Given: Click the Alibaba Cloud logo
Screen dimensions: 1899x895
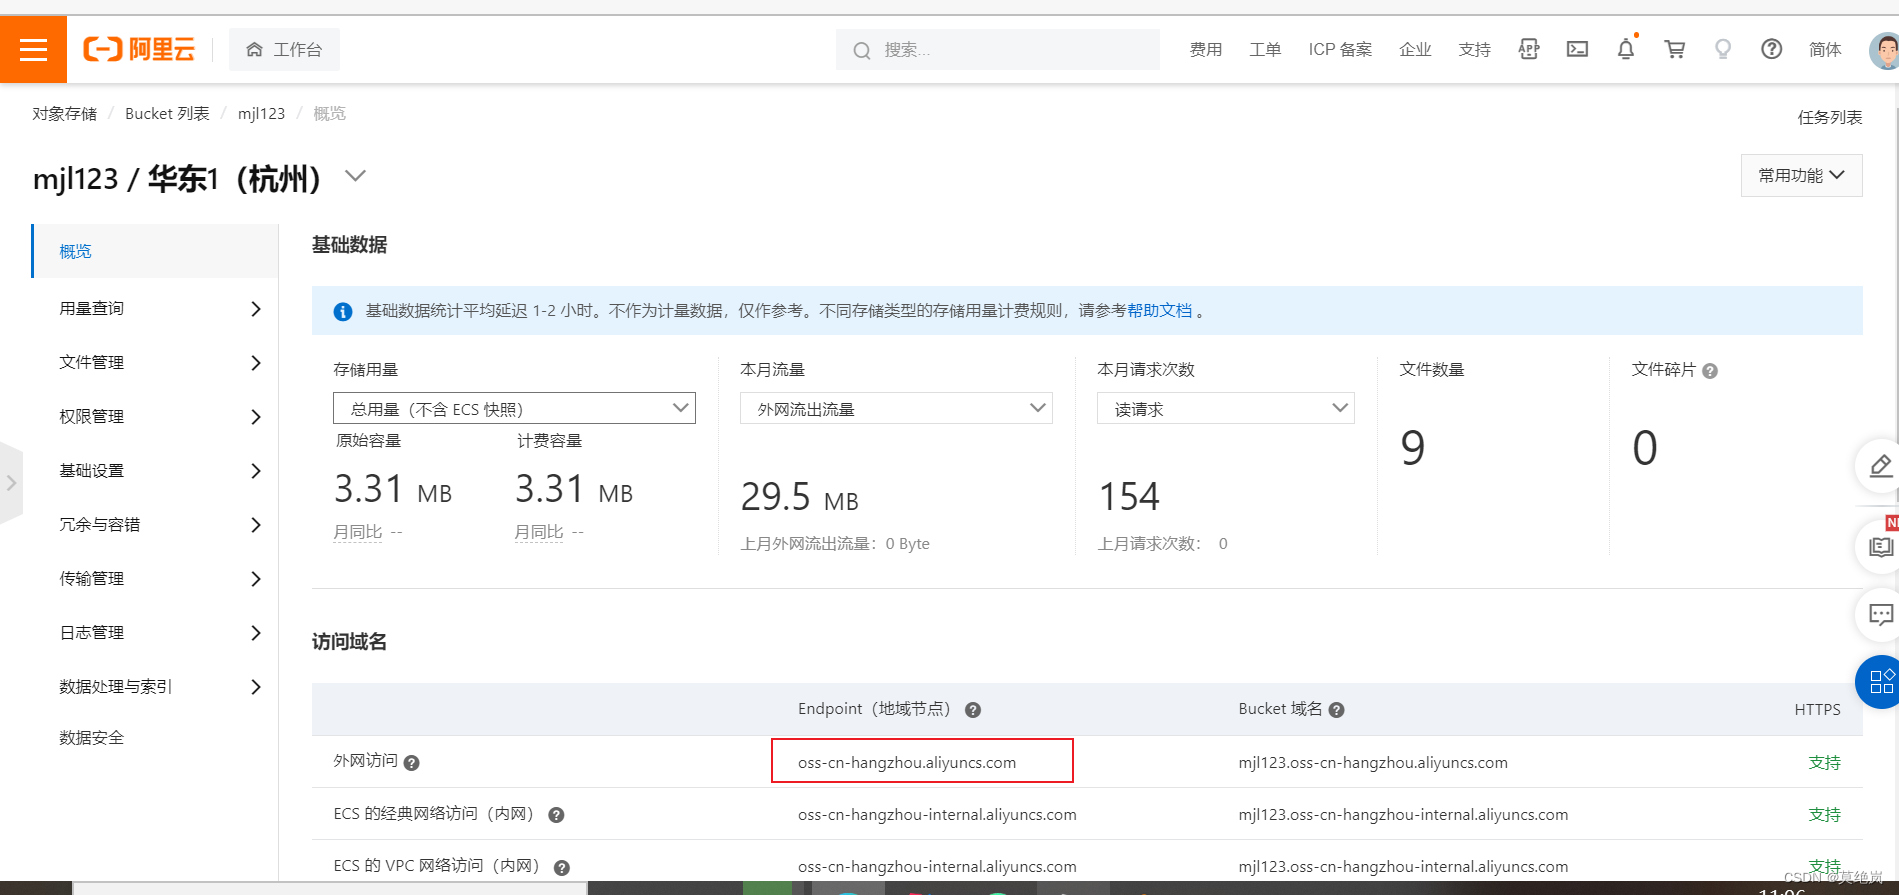Looking at the screenshot, I should pyautogui.click(x=139, y=49).
